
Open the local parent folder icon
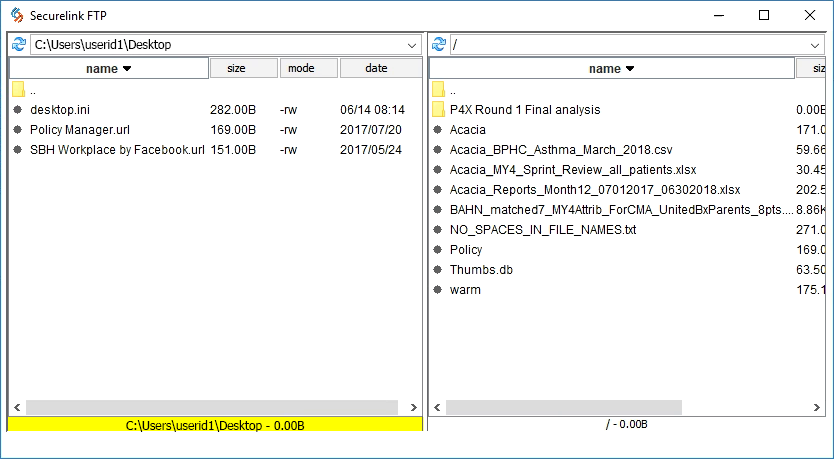tap(18, 90)
